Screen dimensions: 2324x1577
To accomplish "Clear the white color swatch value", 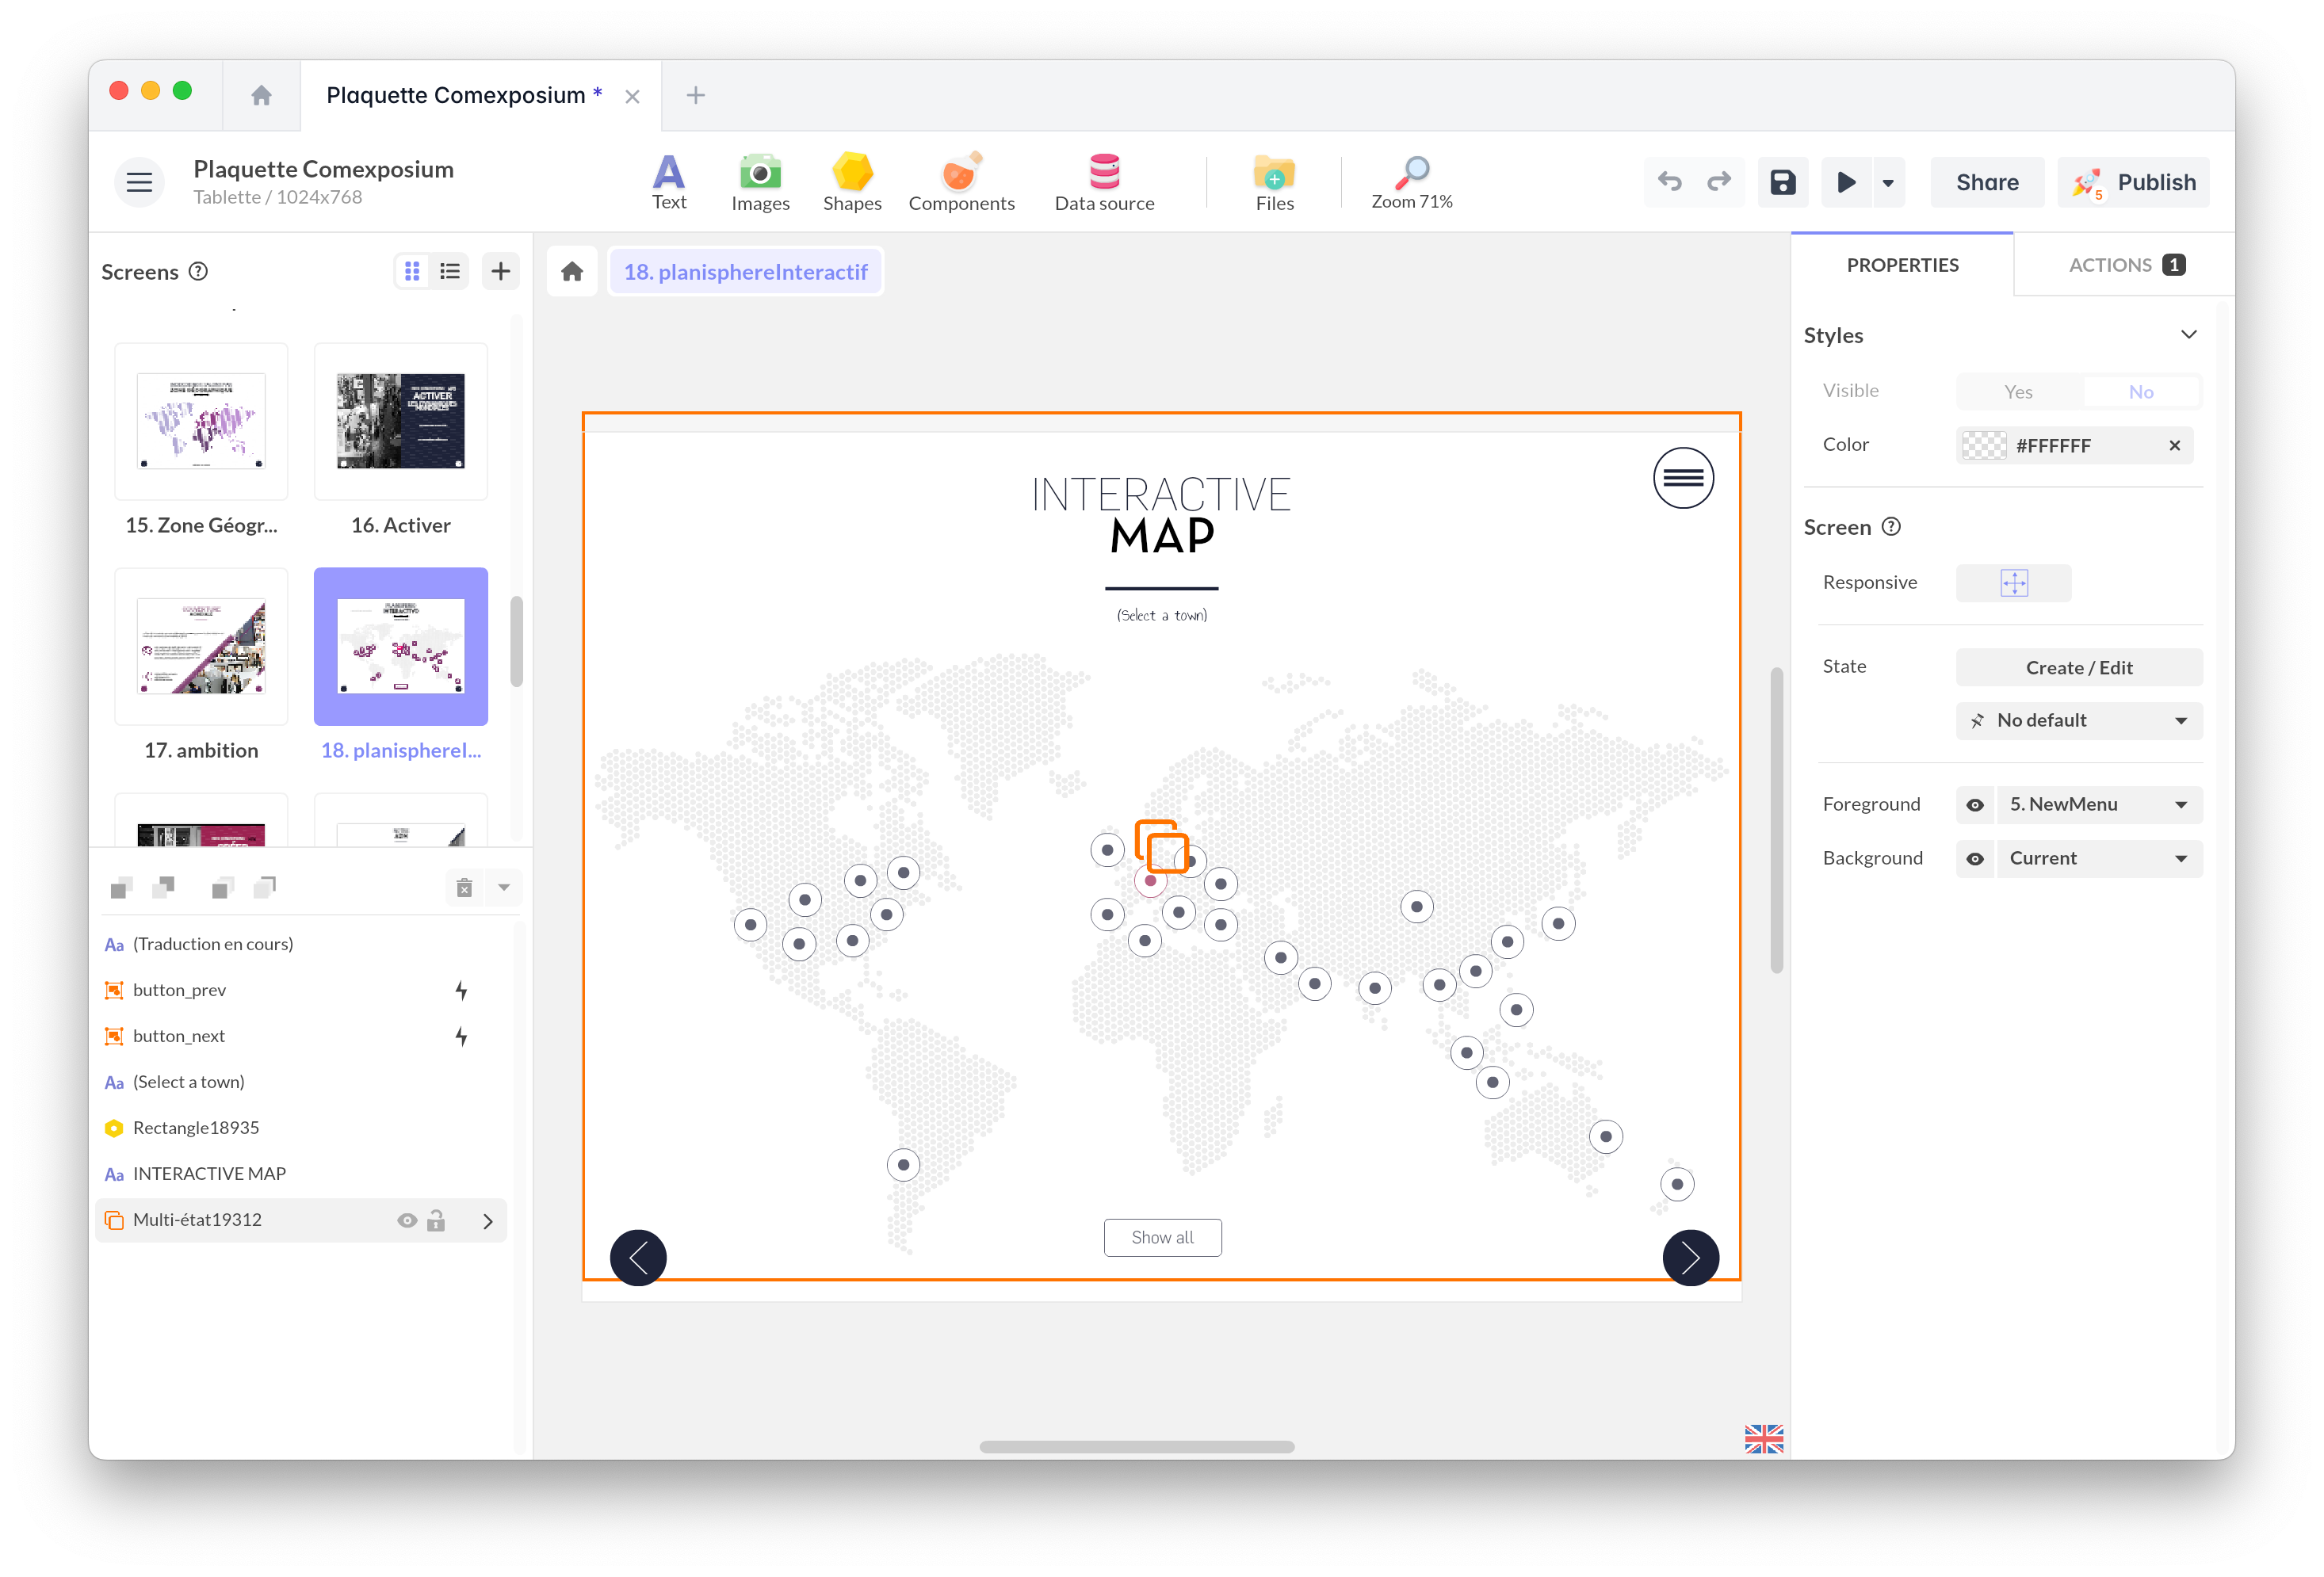I will [2175, 446].
